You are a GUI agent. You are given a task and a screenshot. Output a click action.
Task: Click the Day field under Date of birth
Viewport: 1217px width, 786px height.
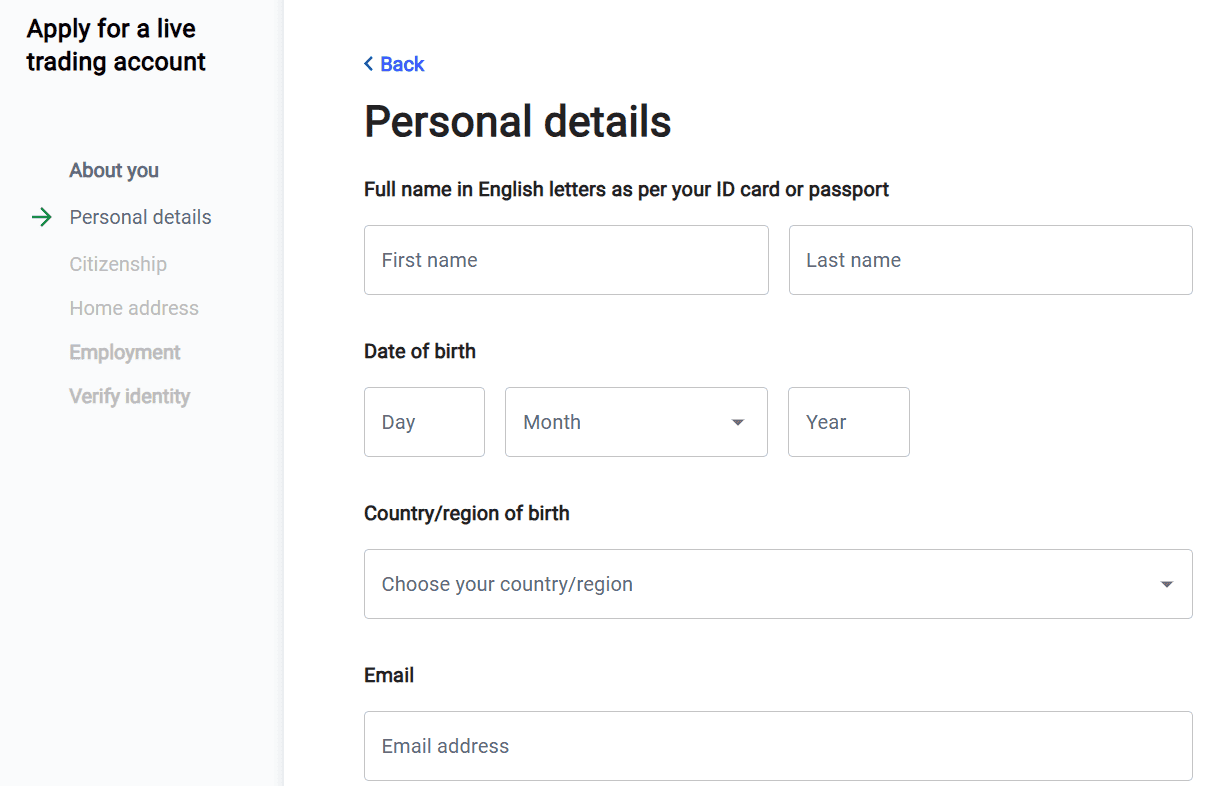pos(424,422)
